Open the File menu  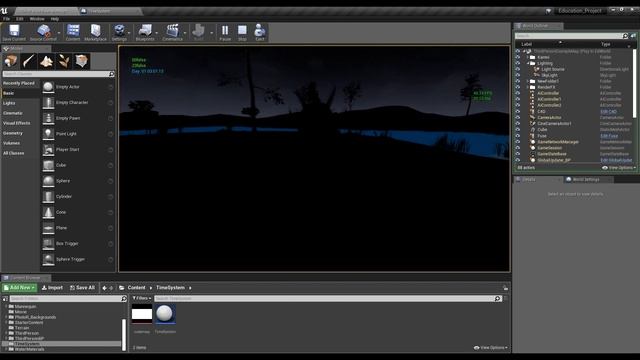7,19
